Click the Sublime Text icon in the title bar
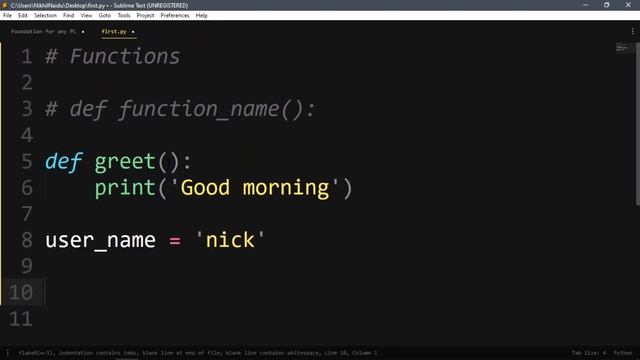Image resolution: width=640 pixels, height=360 pixels. (x=5, y=5)
